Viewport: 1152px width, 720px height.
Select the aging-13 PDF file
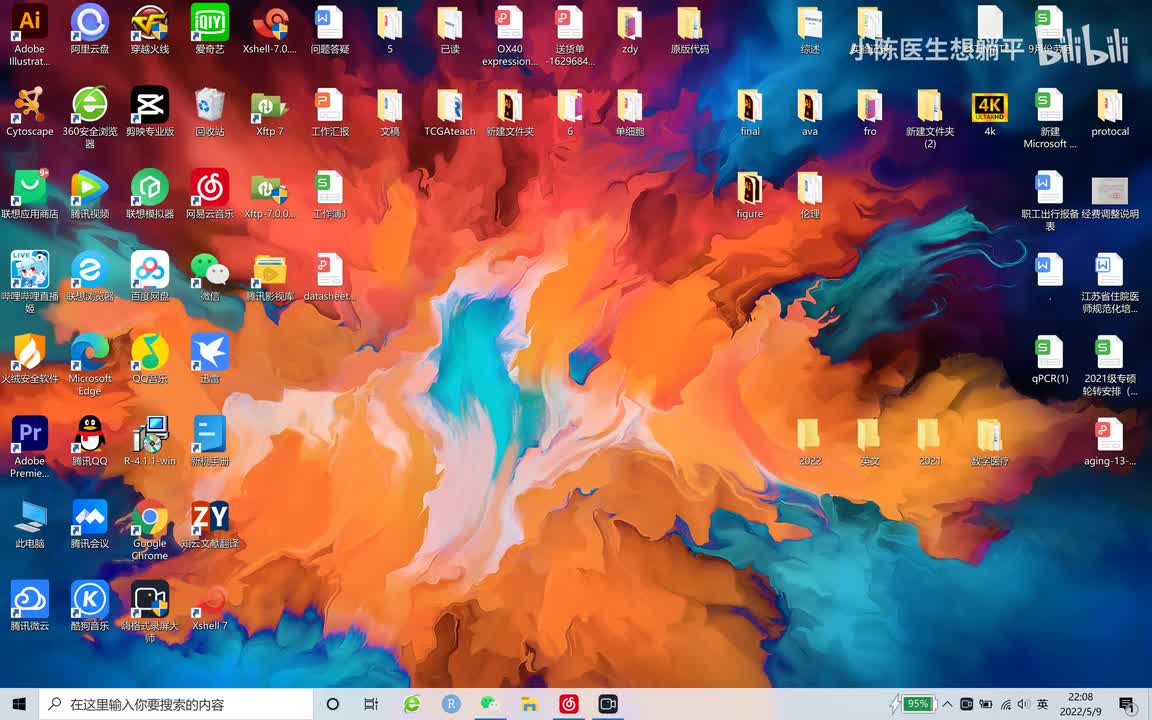pyautogui.click(x=1109, y=440)
